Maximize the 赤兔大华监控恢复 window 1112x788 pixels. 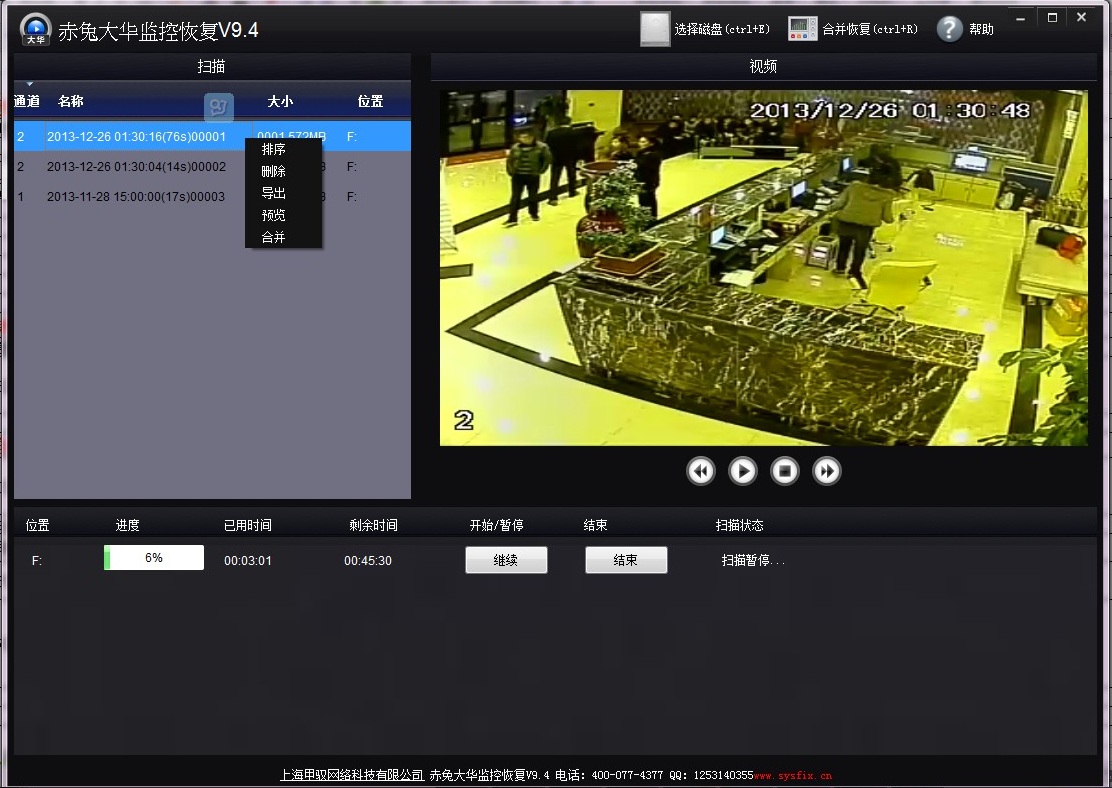point(1052,18)
